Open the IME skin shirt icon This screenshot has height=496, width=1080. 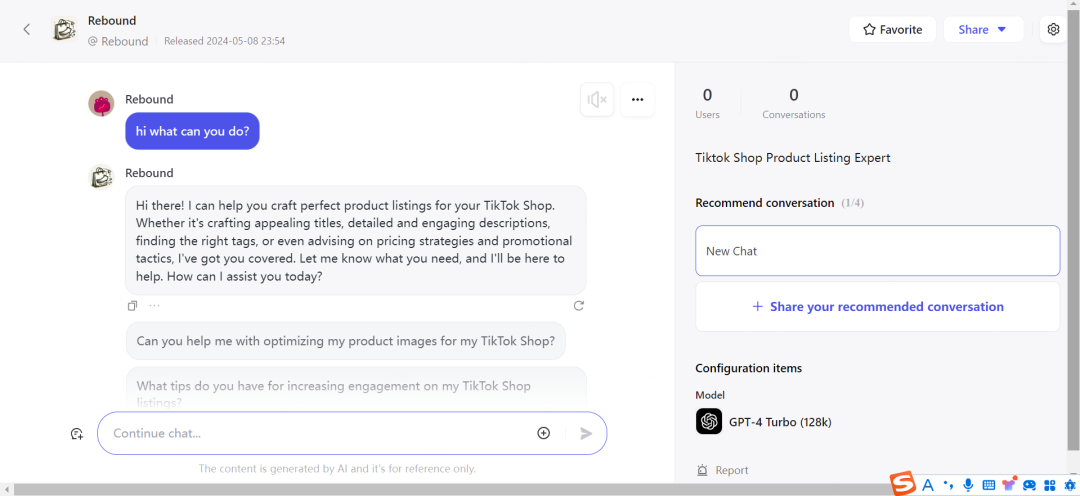[x=1010, y=484]
